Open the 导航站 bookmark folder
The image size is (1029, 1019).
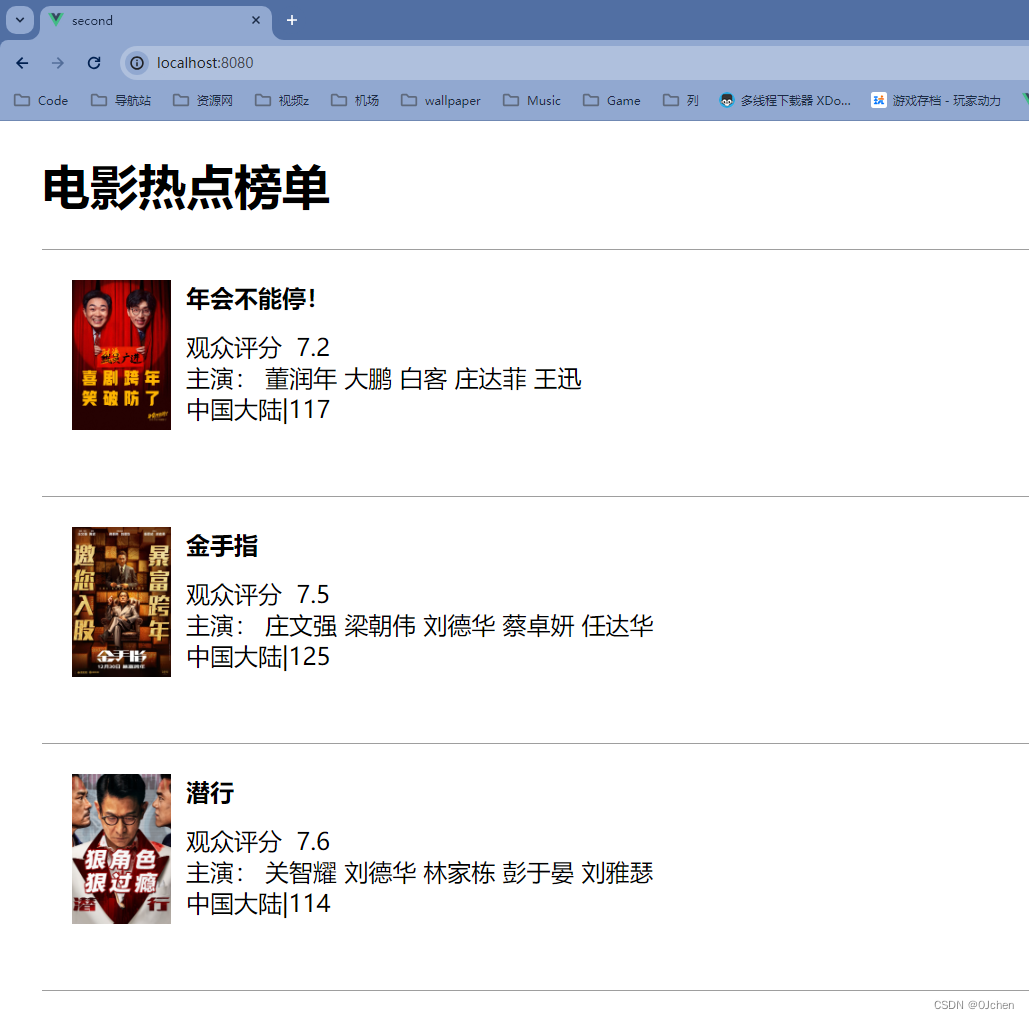(x=121, y=100)
